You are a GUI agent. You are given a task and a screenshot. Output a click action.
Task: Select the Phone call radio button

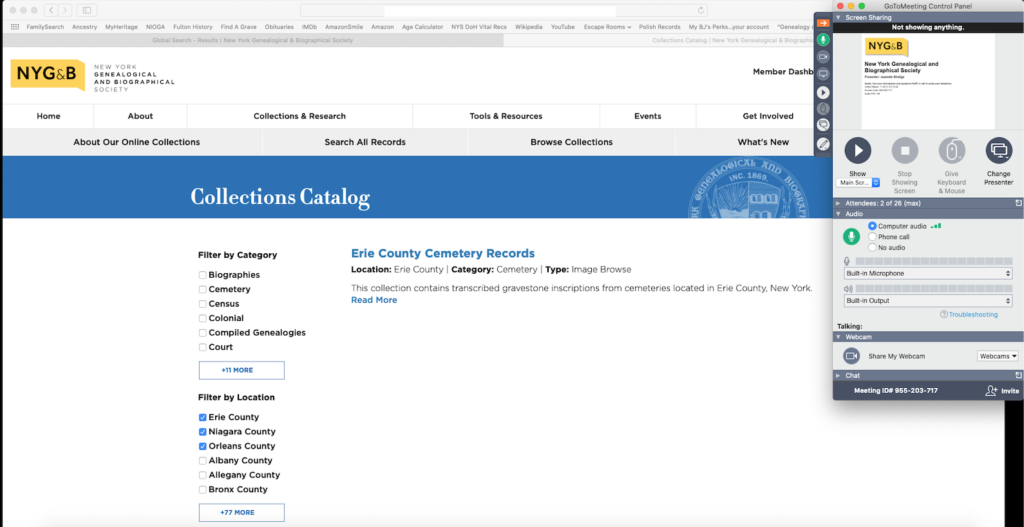coord(872,237)
